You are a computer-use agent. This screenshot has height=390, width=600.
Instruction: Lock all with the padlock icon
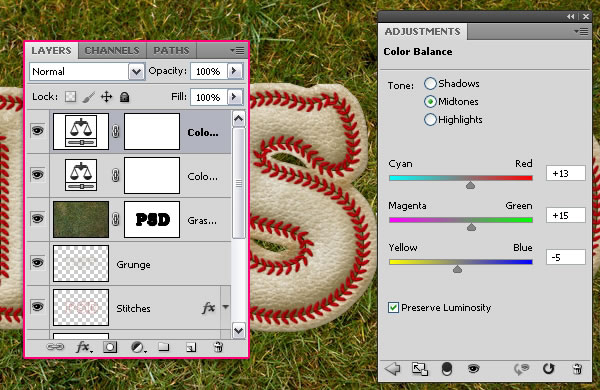(x=124, y=97)
